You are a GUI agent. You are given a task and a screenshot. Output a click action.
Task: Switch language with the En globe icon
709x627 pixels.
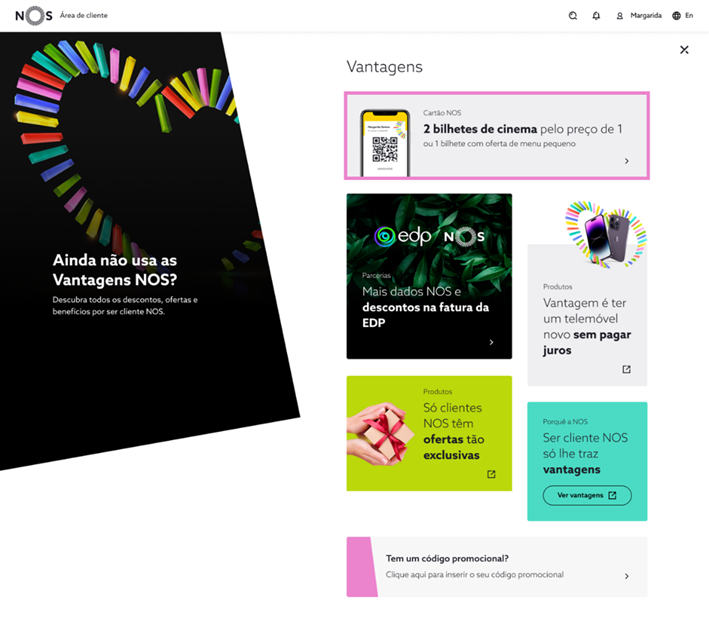(x=683, y=16)
